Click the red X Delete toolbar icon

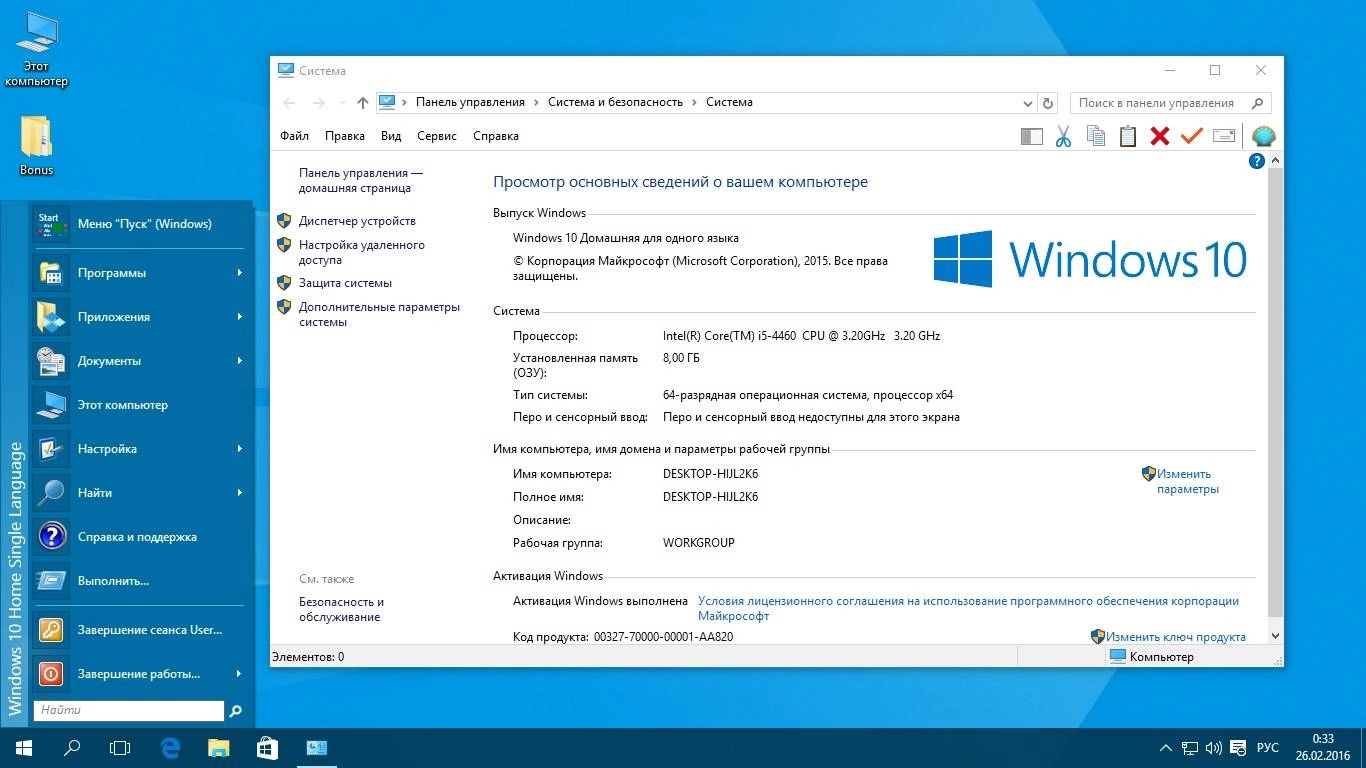point(1160,136)
